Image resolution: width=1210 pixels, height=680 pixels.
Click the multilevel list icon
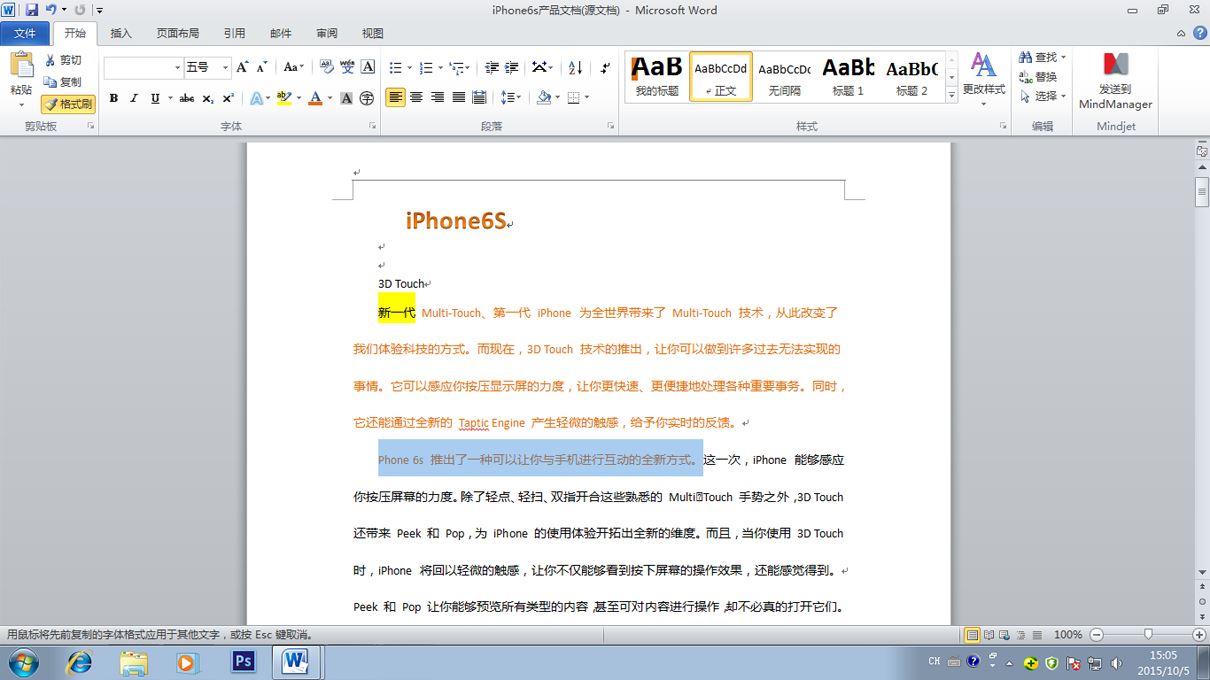[457, 67]
